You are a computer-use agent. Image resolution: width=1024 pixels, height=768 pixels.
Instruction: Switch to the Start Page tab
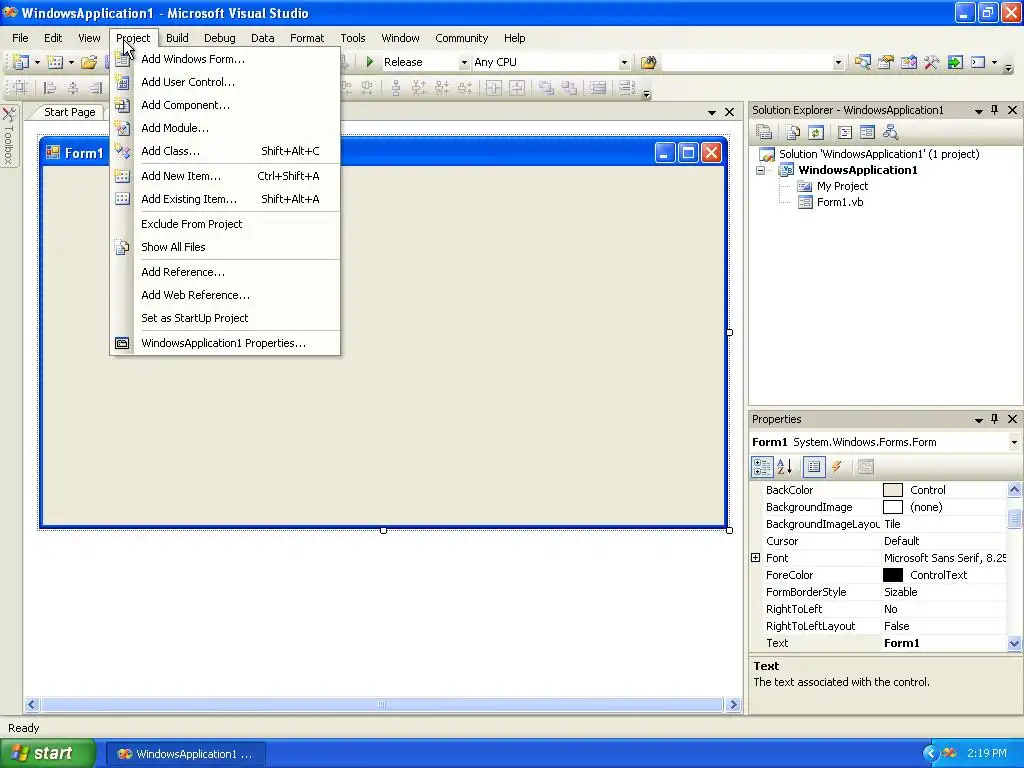click(69, 112)
